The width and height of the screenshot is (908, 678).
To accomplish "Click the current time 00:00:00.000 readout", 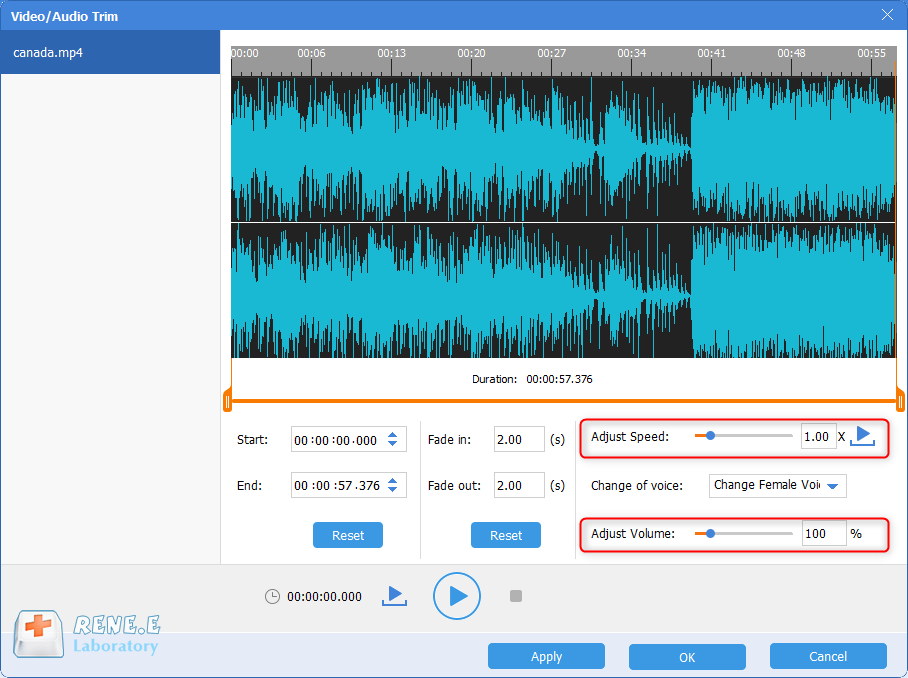I will click(324, 596).
